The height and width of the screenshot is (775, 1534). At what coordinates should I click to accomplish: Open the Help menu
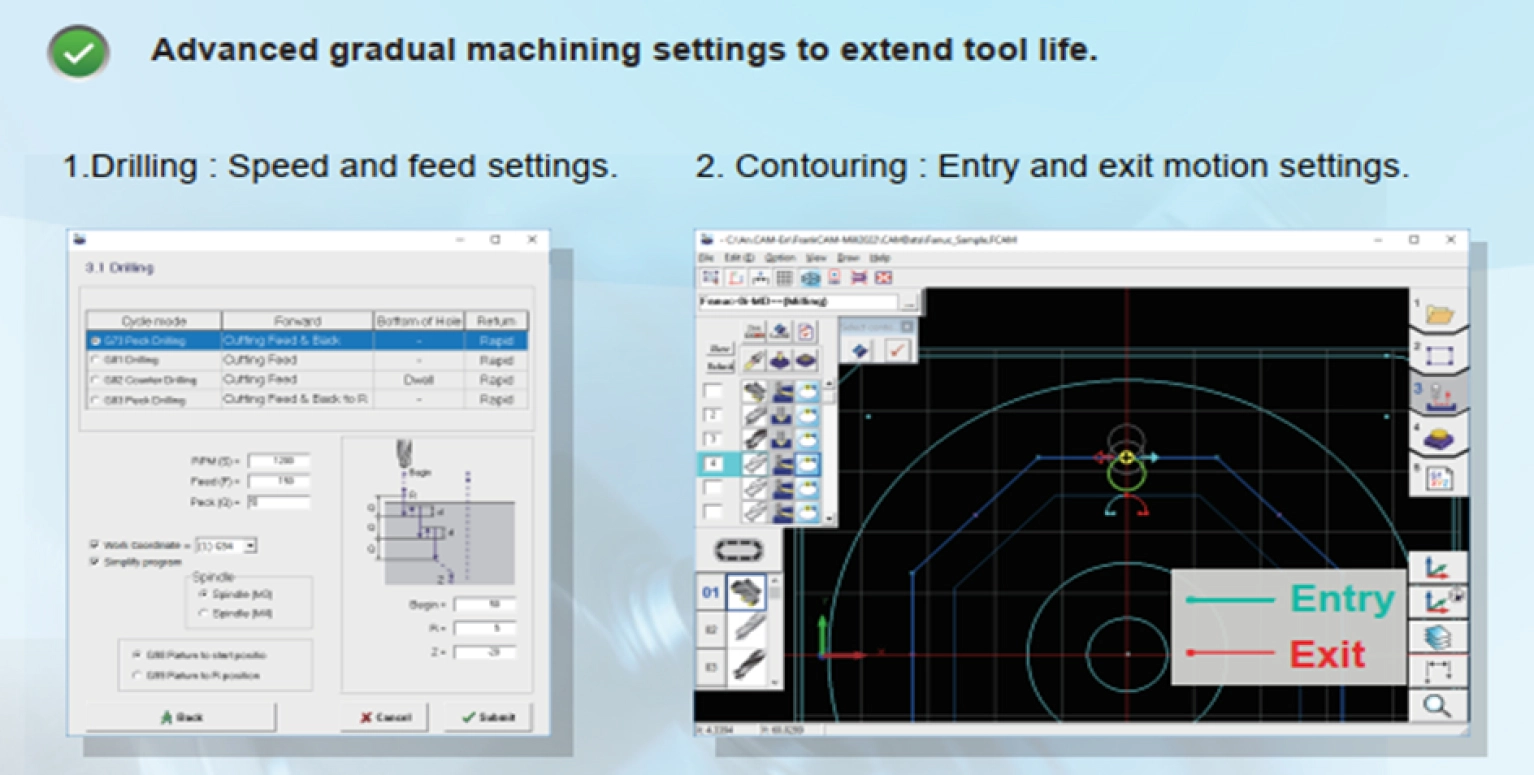tap(879, 258)
